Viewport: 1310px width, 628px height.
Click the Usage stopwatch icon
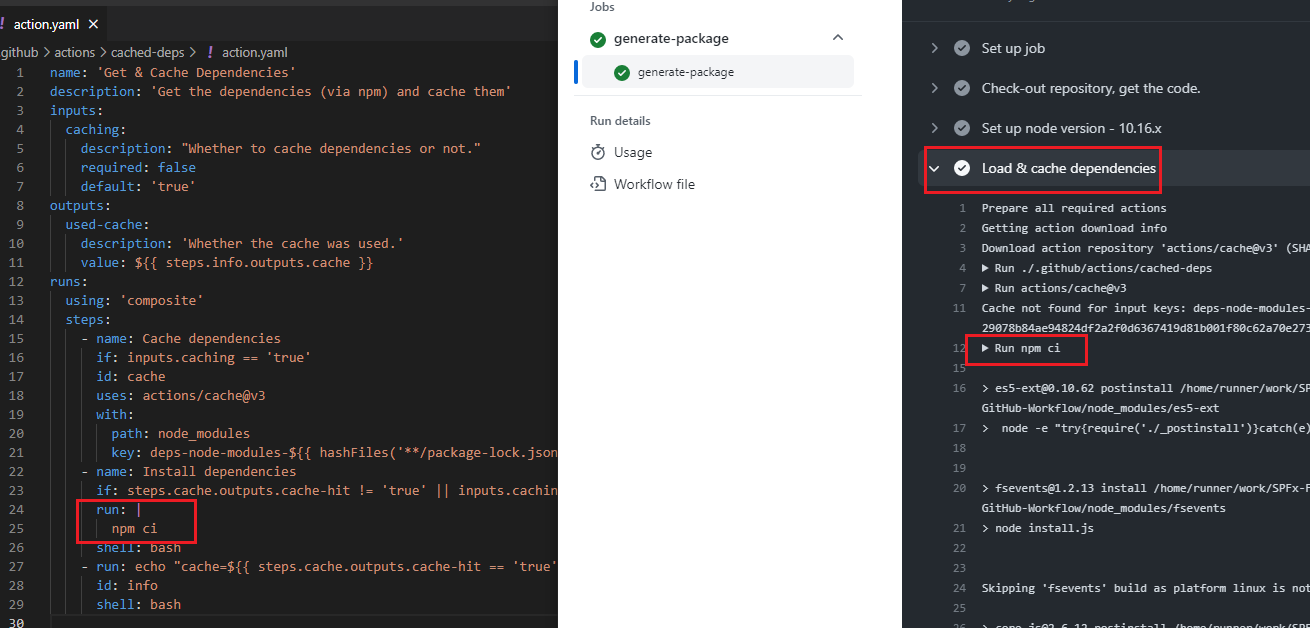click(x=598, y=152)
